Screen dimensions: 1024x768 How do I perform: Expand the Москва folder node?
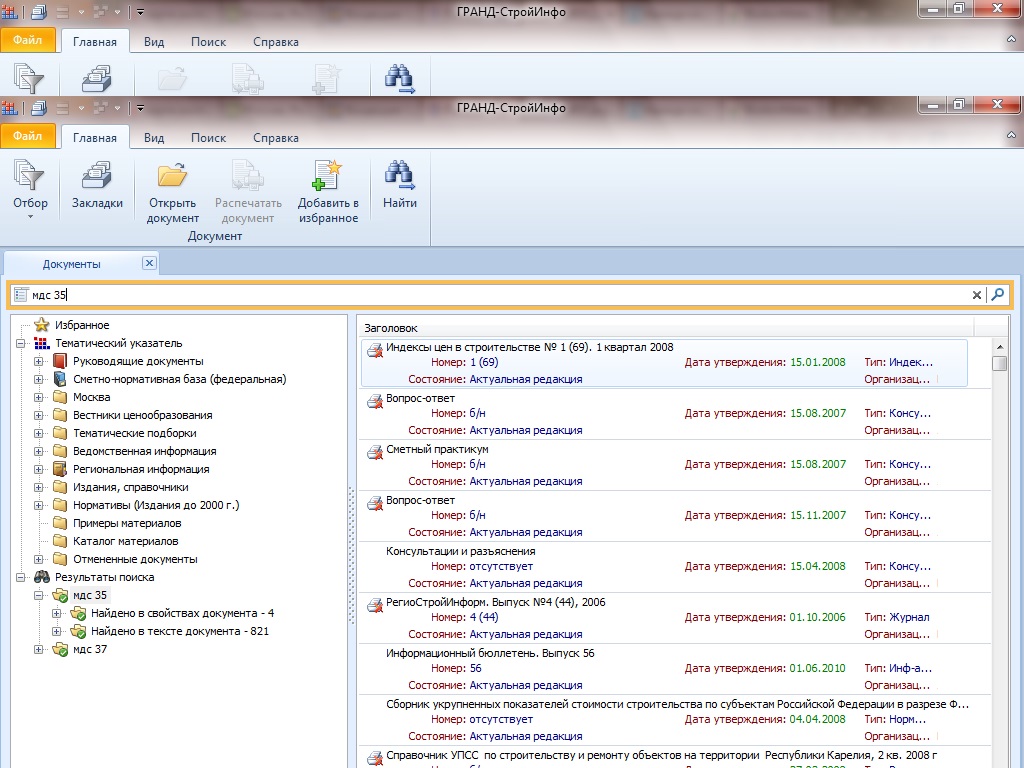click(39, 397)
